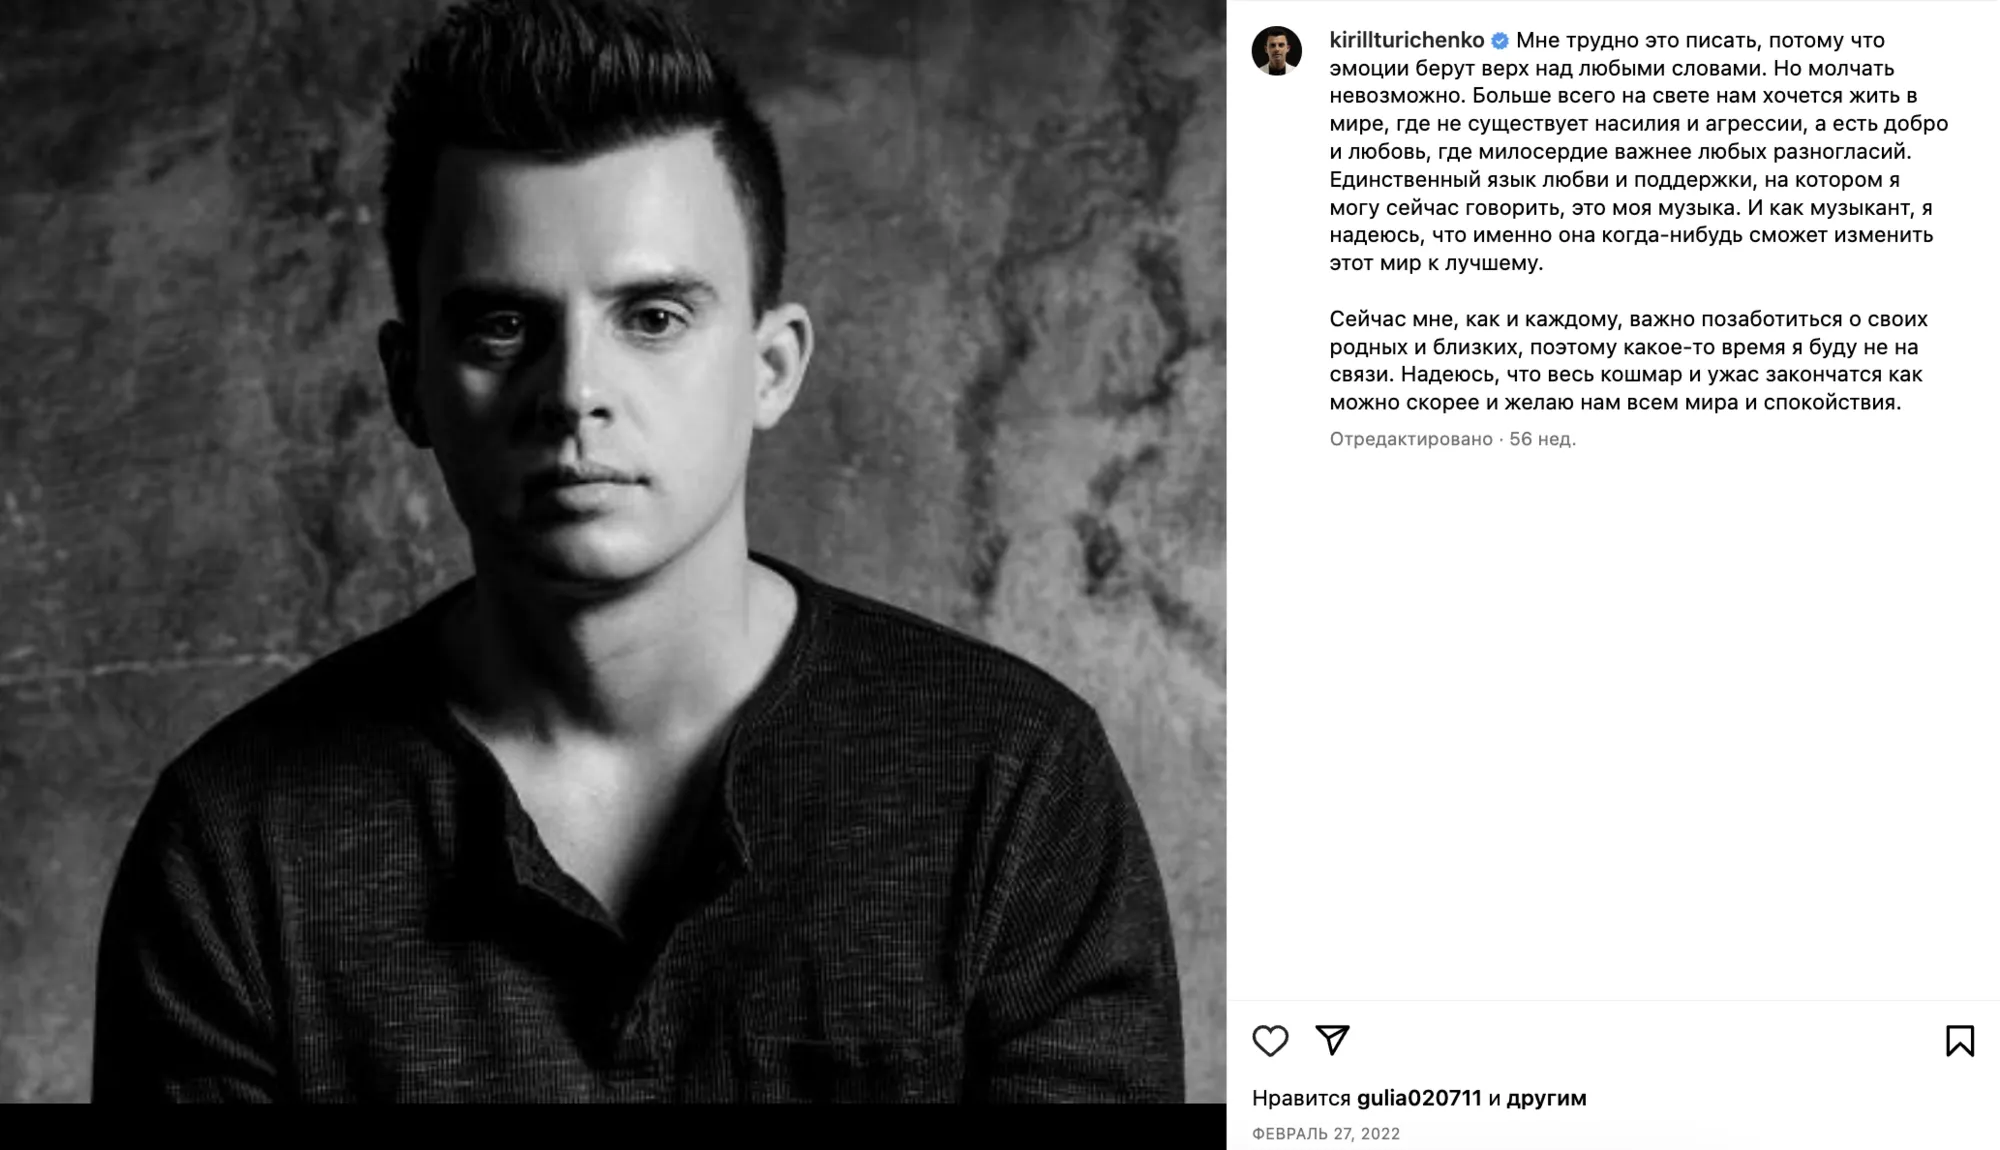
Task: Share the post via paper plane icon
Action: [x=1332, y=1040]
